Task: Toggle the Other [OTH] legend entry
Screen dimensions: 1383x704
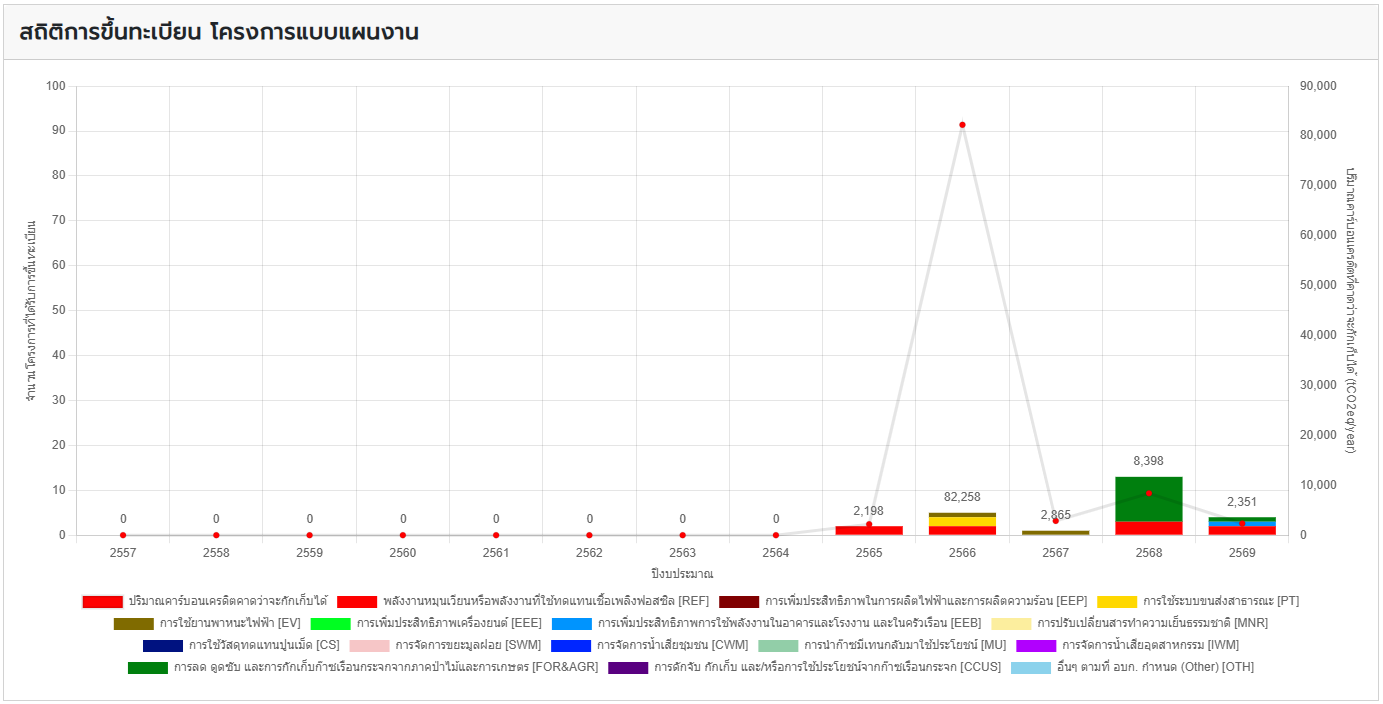Action: 1154,668
